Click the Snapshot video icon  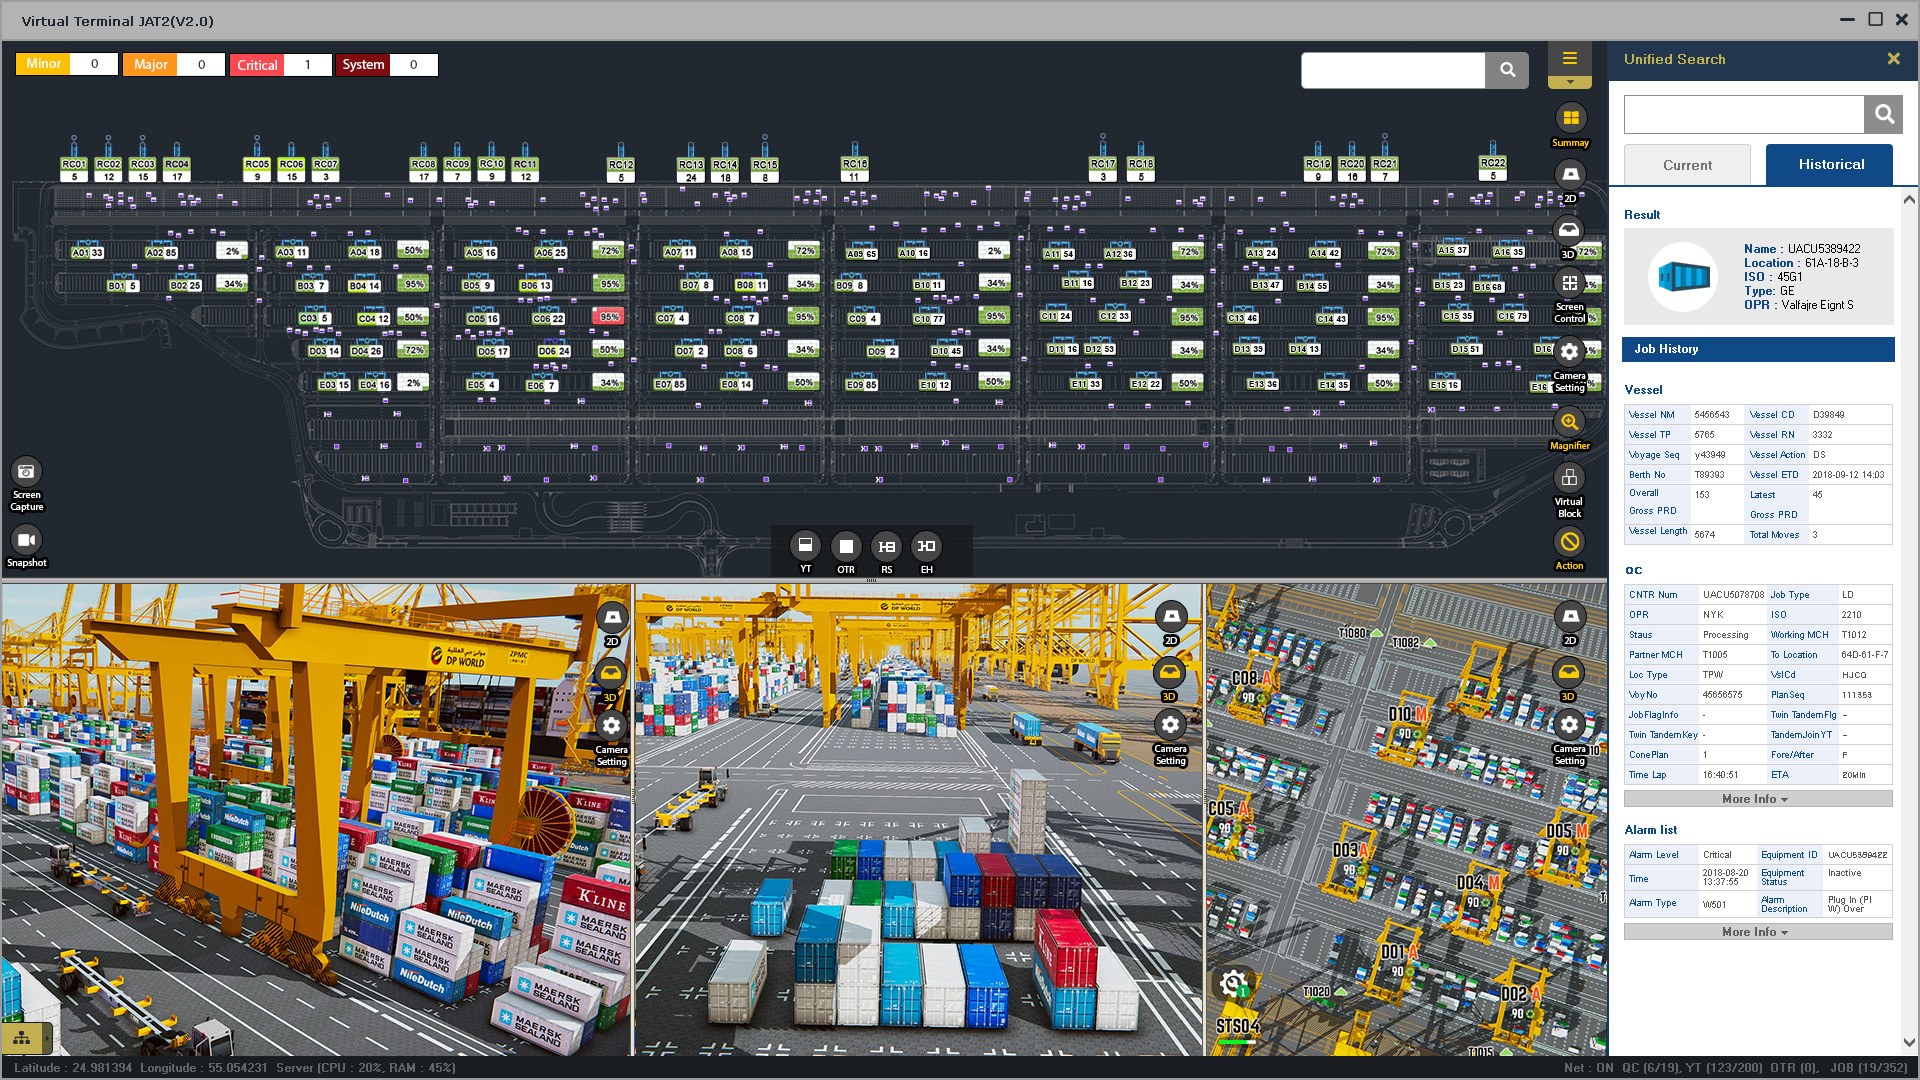point(26,540)
